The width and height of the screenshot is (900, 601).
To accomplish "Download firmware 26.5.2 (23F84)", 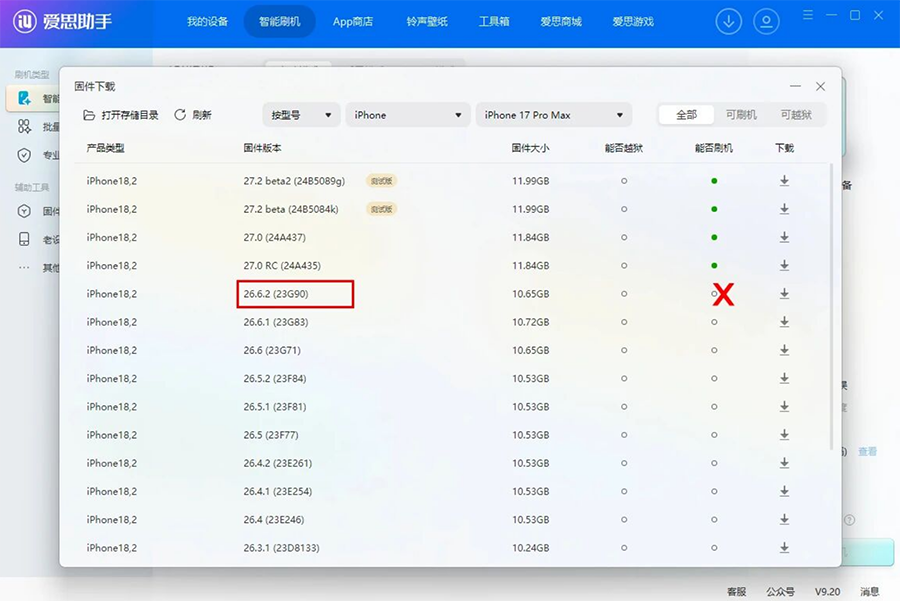I will 784,378.
